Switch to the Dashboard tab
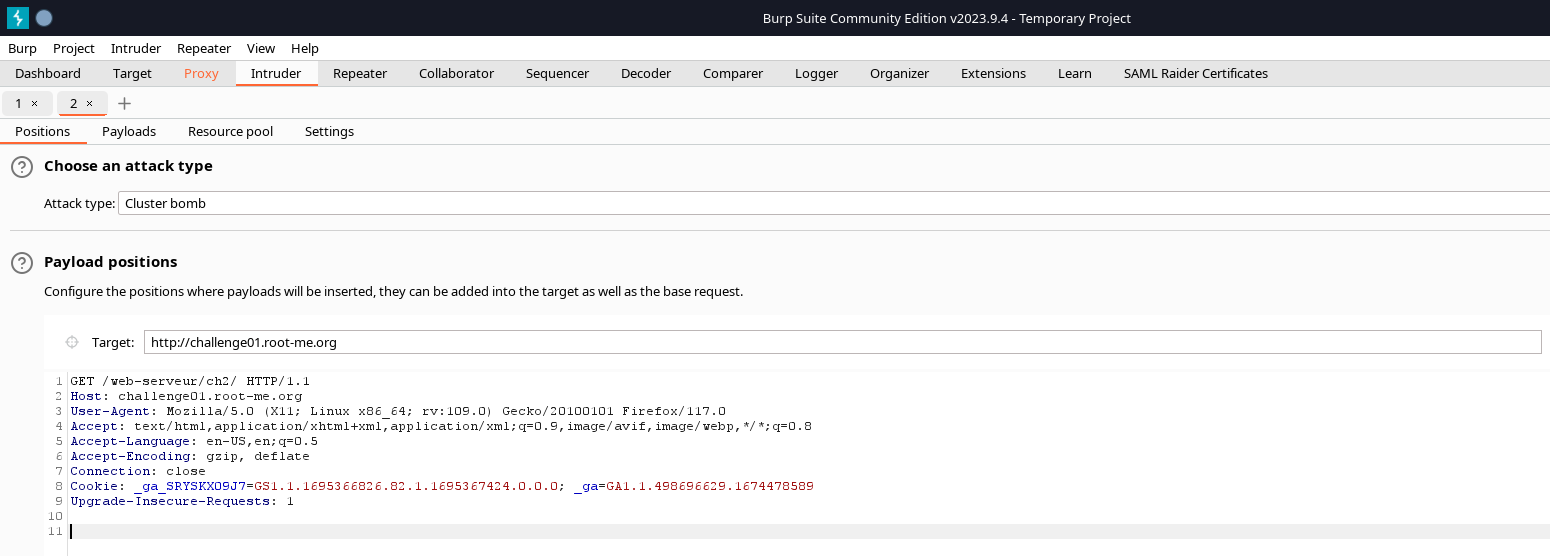1550x556 pixels. coord(48,73)
